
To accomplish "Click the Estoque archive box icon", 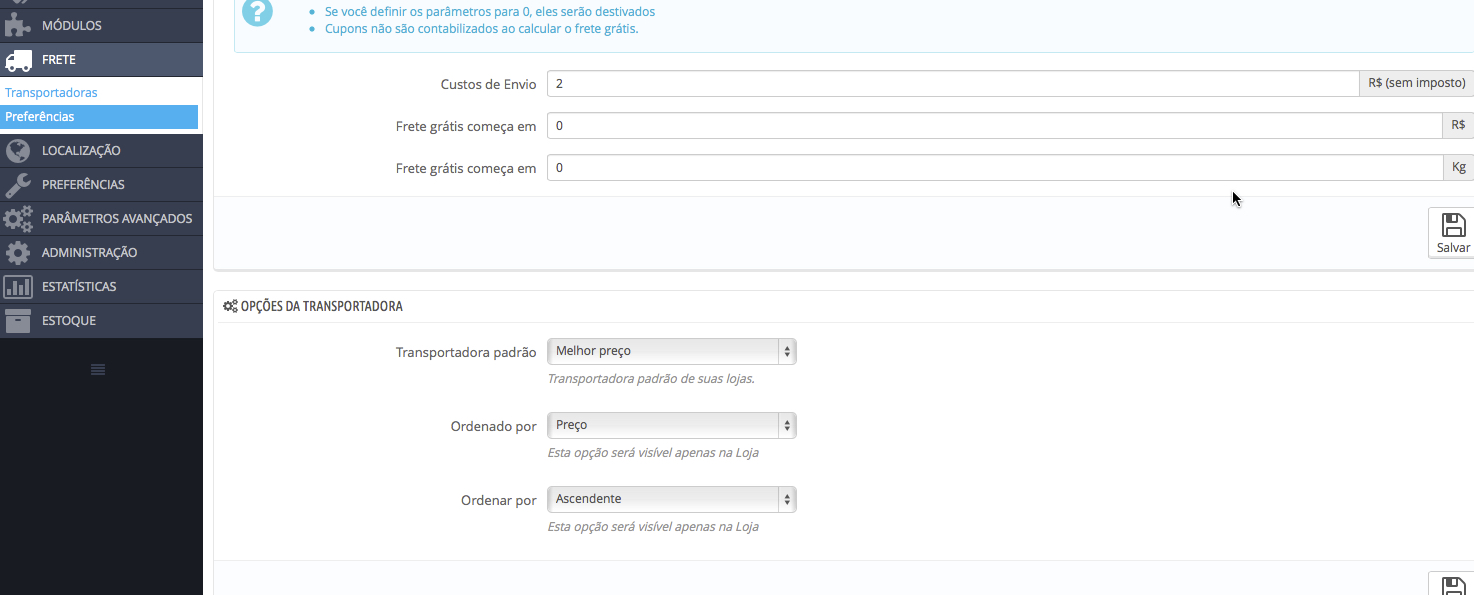I will tap(18, 321).
